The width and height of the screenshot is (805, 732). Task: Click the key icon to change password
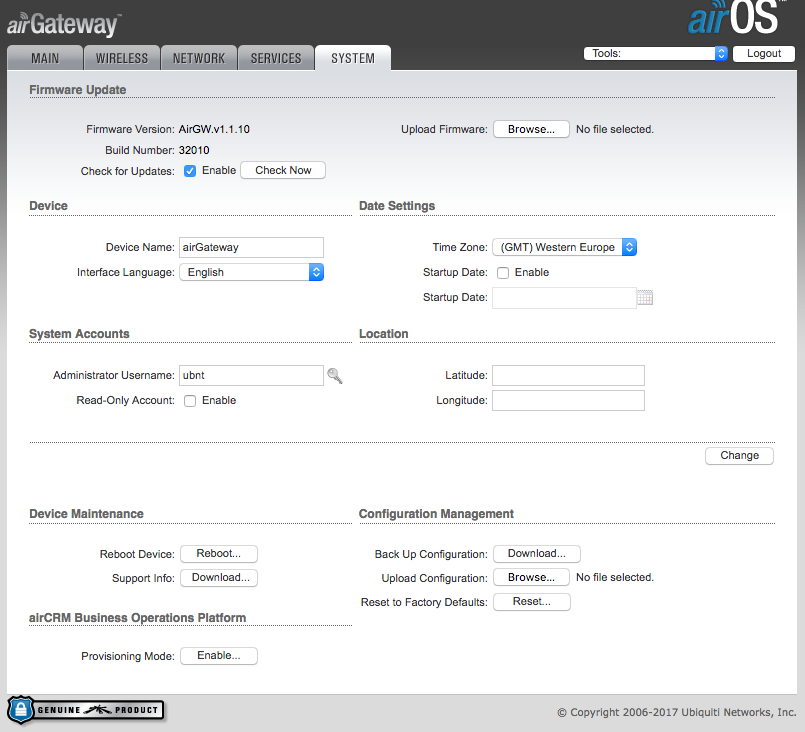point(335,376)
